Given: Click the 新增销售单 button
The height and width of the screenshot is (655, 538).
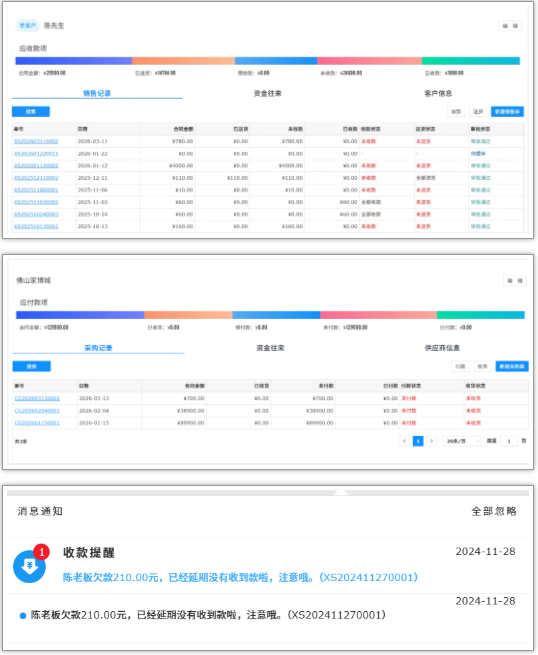Looking at the screenshot, I should 507,112.
